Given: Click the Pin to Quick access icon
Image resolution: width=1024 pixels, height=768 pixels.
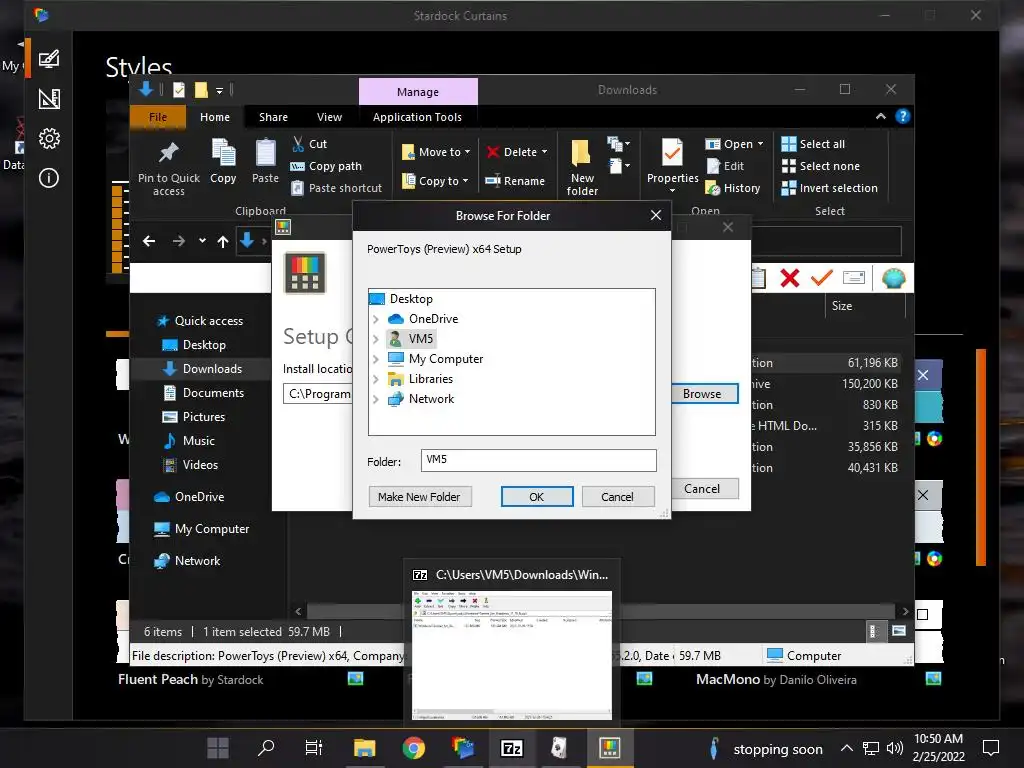Looking at the screenshot, I should [168, 152].
